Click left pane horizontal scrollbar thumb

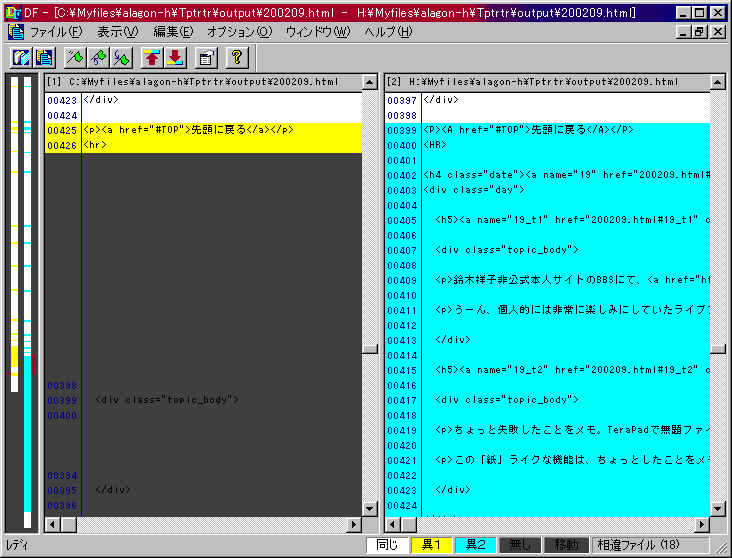[68, 525]
